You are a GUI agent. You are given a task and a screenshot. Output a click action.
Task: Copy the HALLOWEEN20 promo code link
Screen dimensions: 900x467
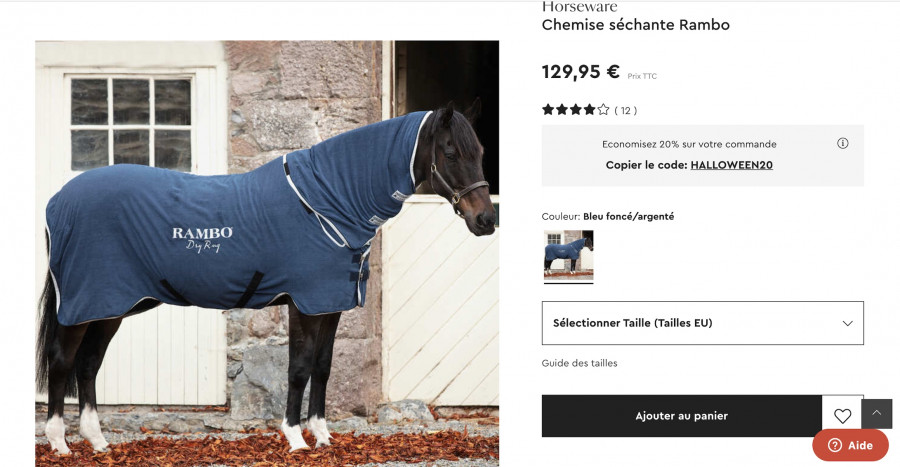click(x=731, y=165)
